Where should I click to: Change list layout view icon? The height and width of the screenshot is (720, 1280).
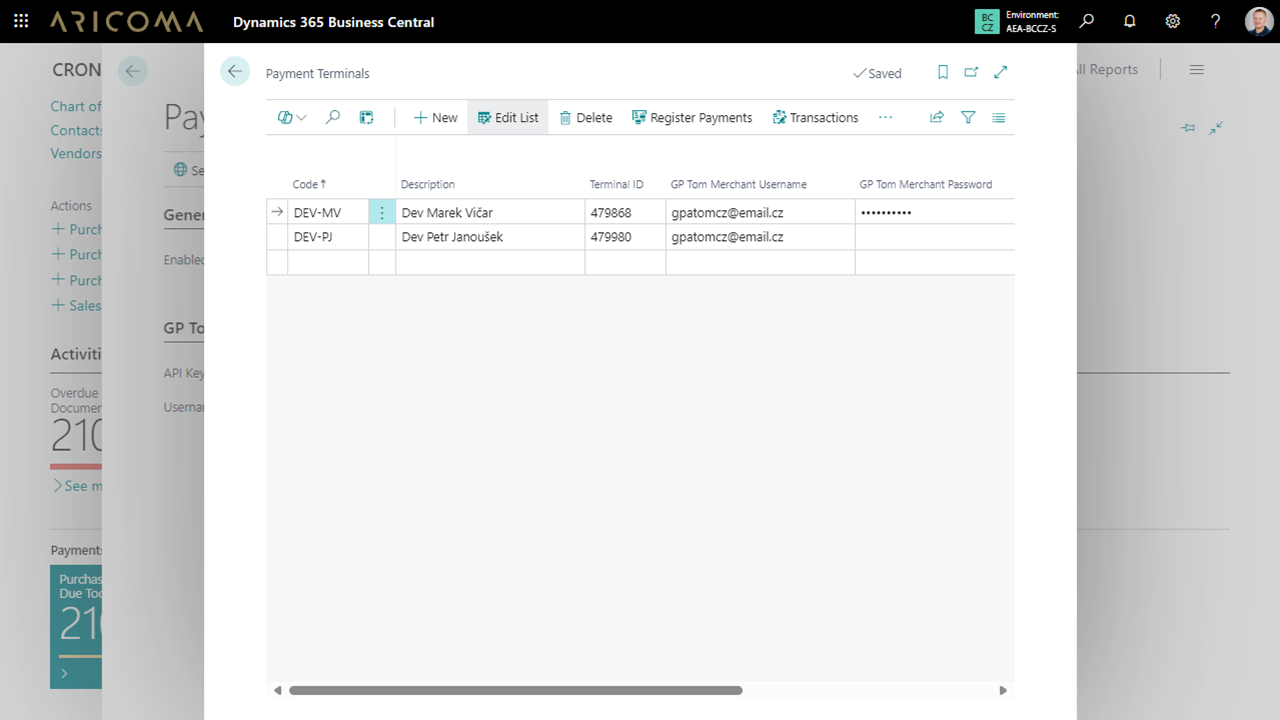[999, 117]
